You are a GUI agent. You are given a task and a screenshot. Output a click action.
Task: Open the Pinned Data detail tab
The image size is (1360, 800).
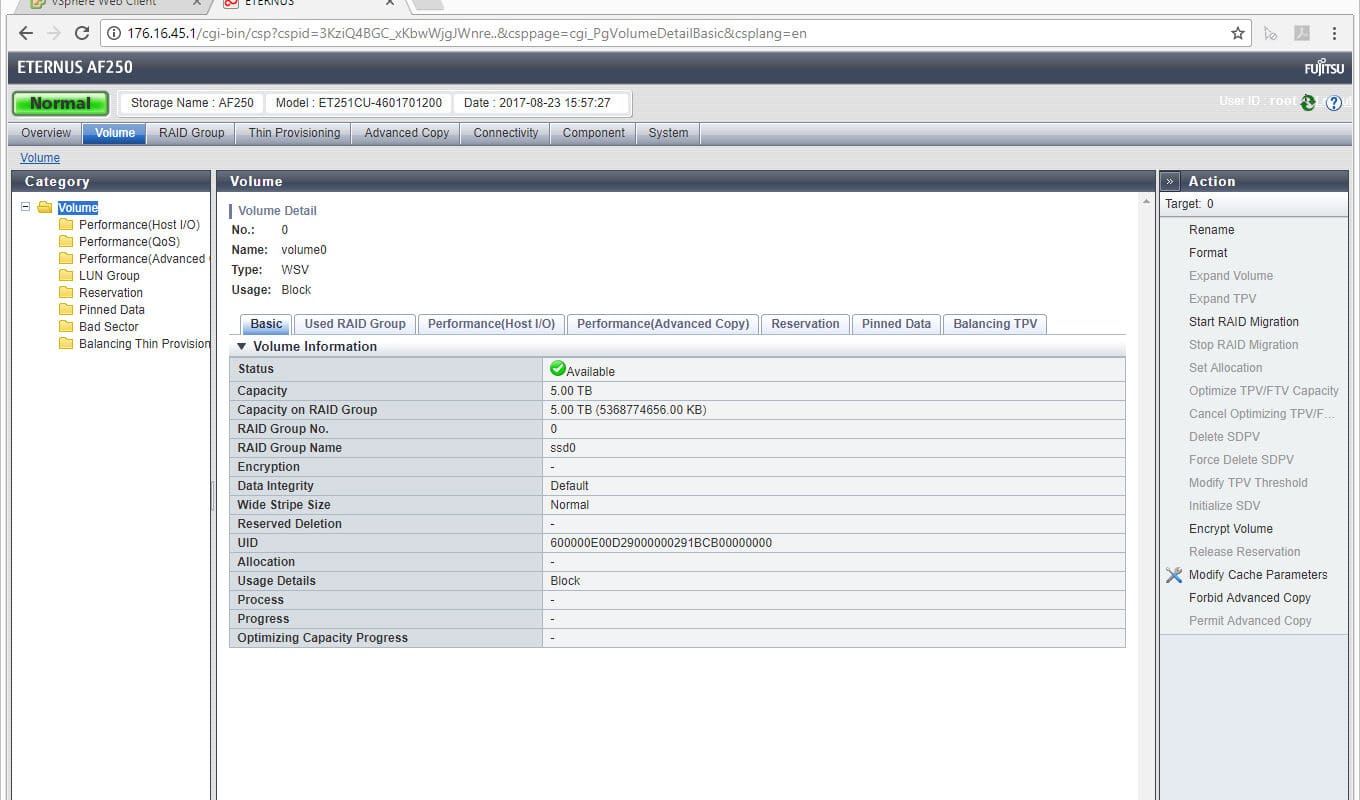[896, 324]
